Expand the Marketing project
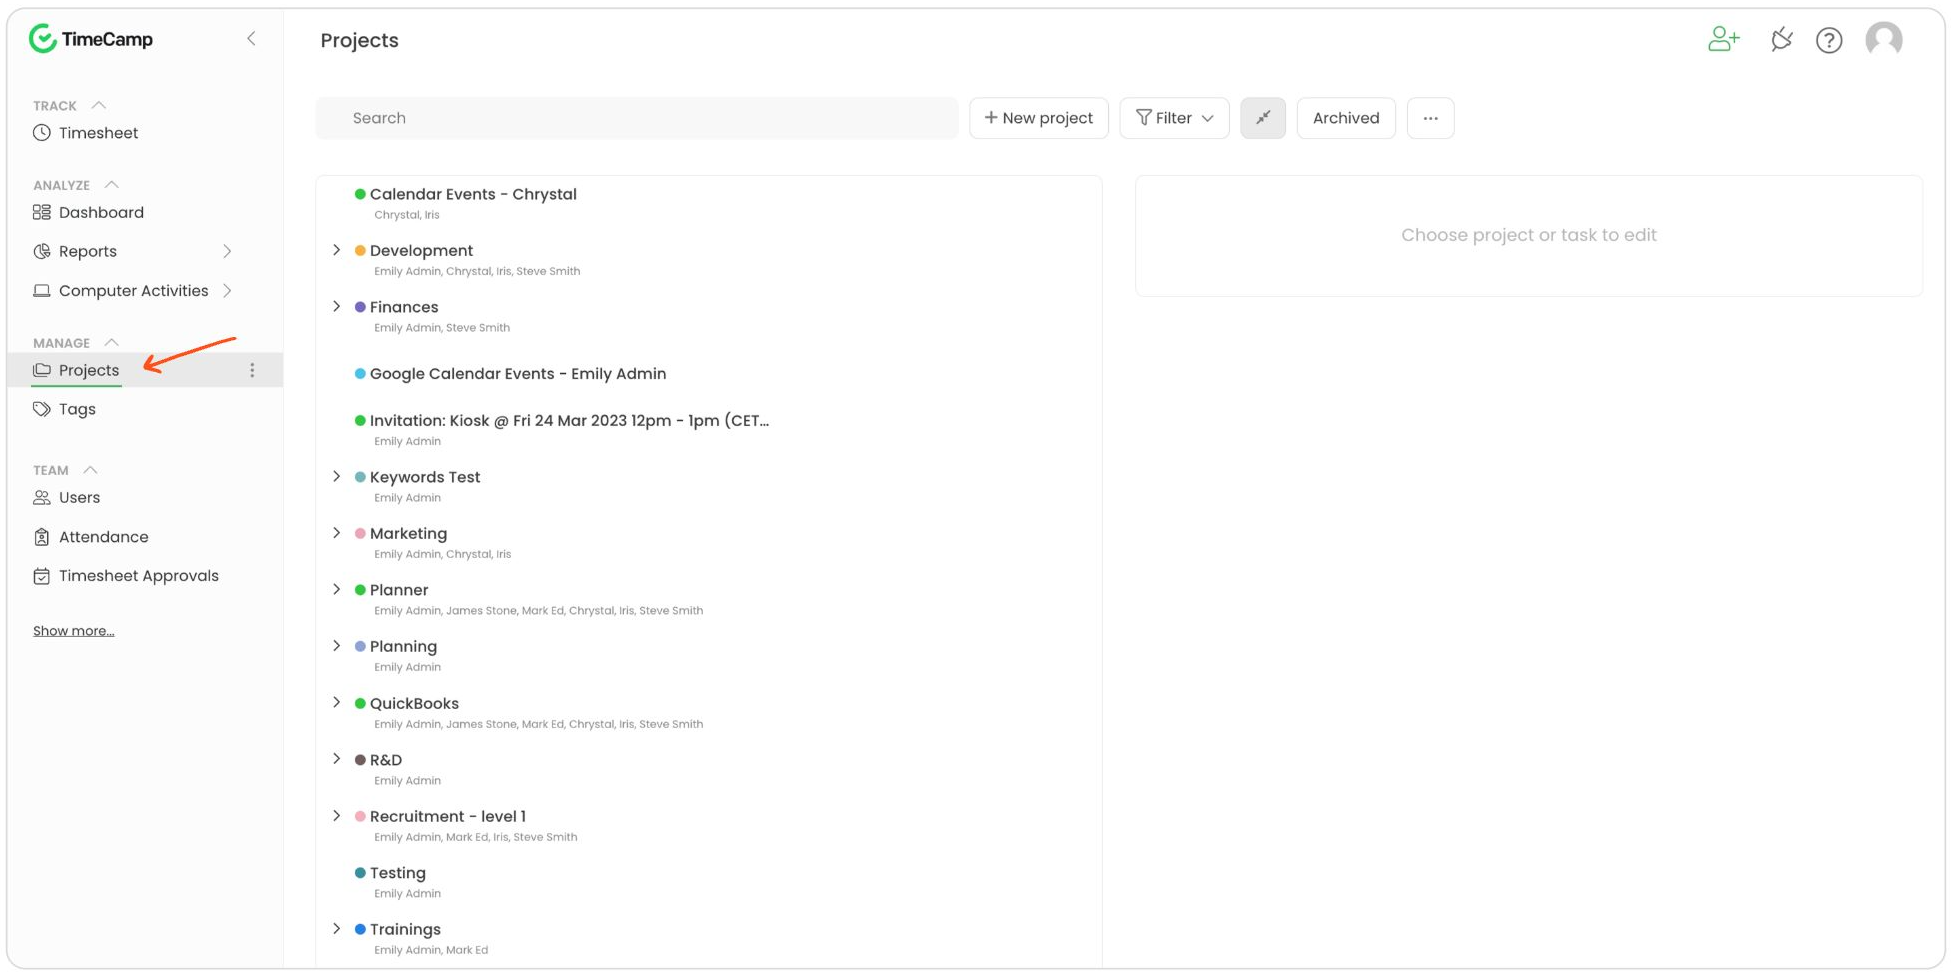The image size is (1952, 976). [x=337, y=533]
